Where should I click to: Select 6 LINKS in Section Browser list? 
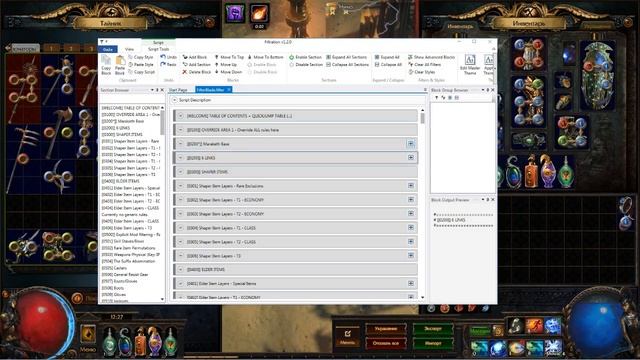tap(116, 128)
